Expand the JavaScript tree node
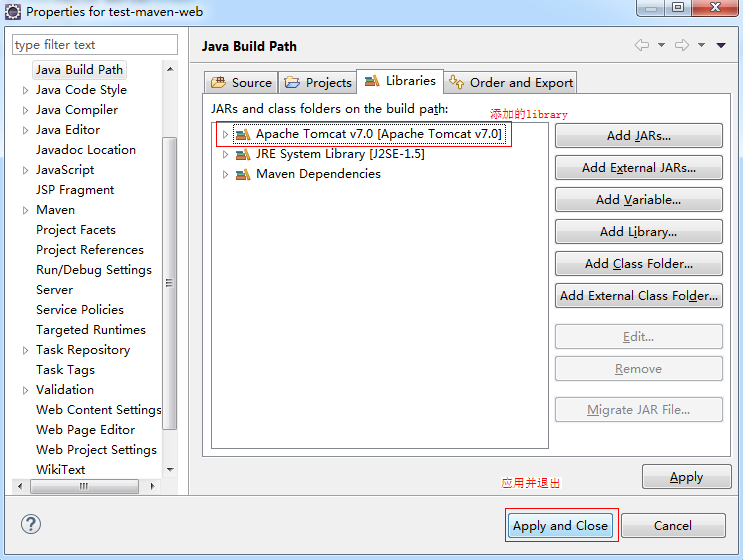Viewport: 743px width, 560px height. (25, 170)
